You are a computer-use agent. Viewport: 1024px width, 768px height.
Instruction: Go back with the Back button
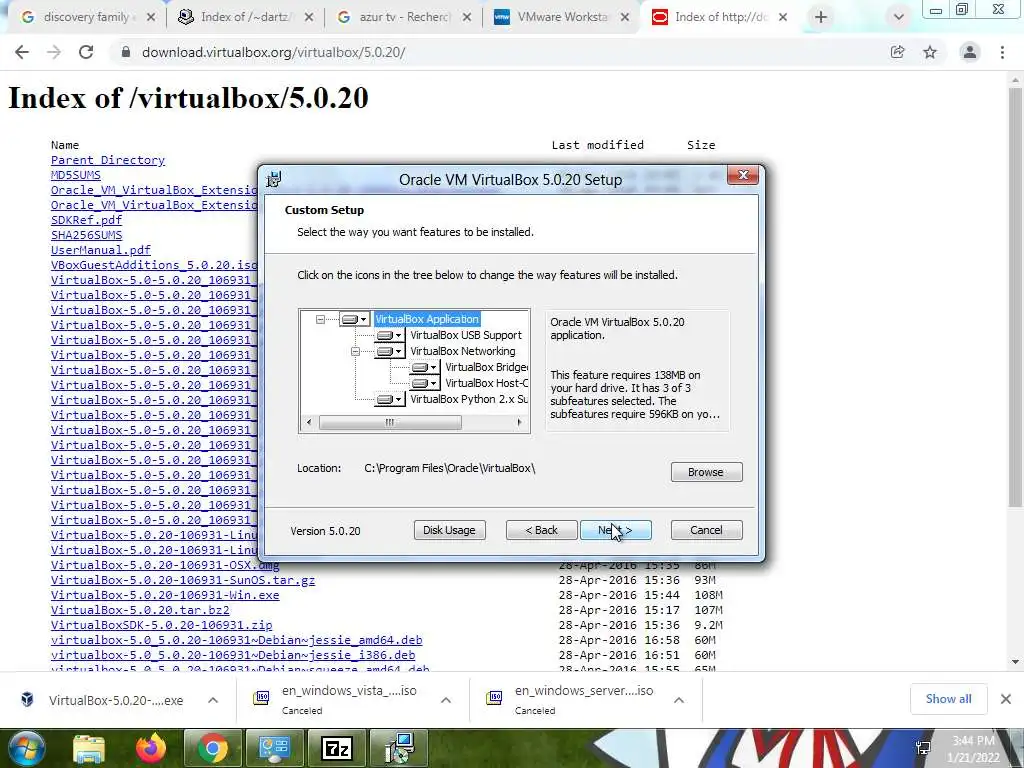[x=541, y=530]
